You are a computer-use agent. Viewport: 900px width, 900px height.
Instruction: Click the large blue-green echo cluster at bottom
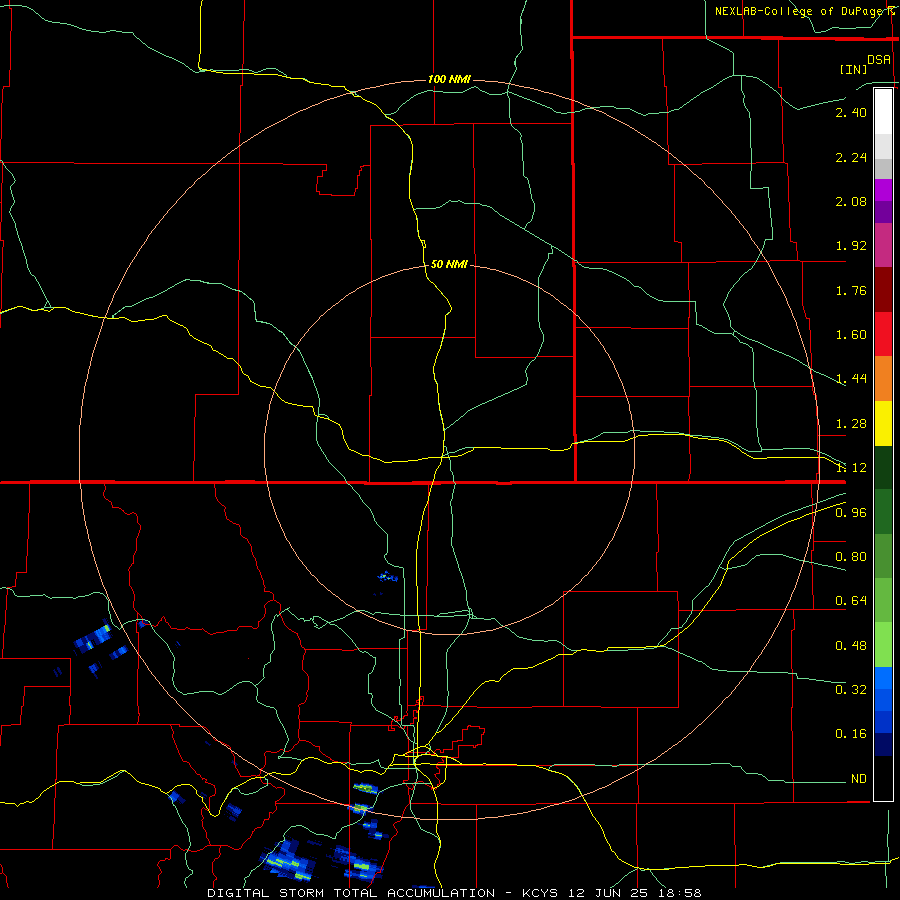(x=287, y=859)
